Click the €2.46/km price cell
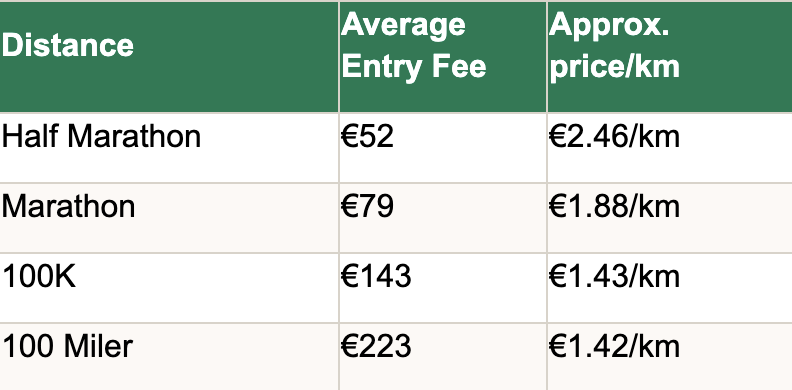This screenshot has width=792, height=390. [x=670, y=148]
